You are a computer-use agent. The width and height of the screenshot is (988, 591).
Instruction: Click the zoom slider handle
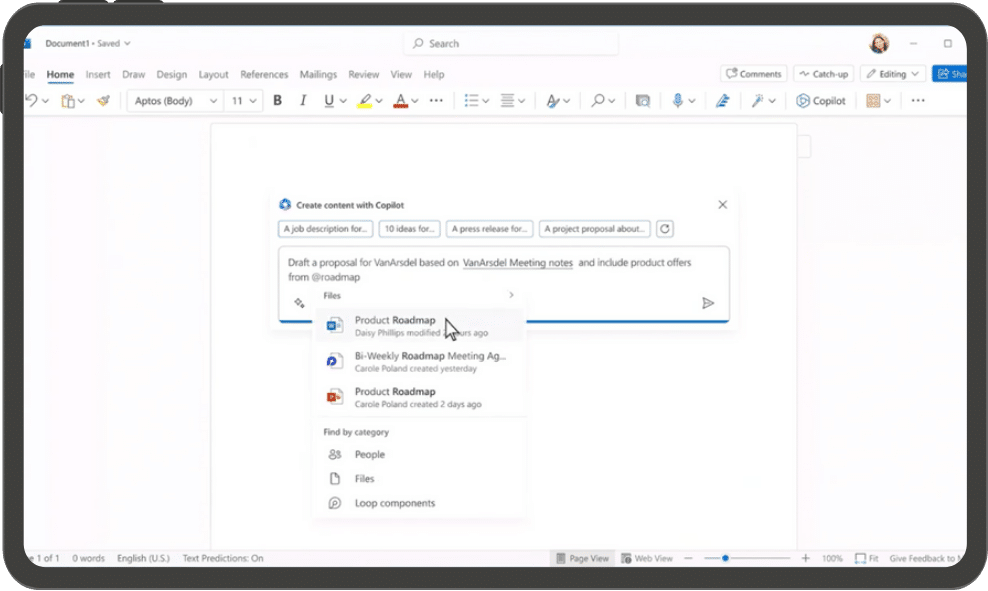(725, 558)
